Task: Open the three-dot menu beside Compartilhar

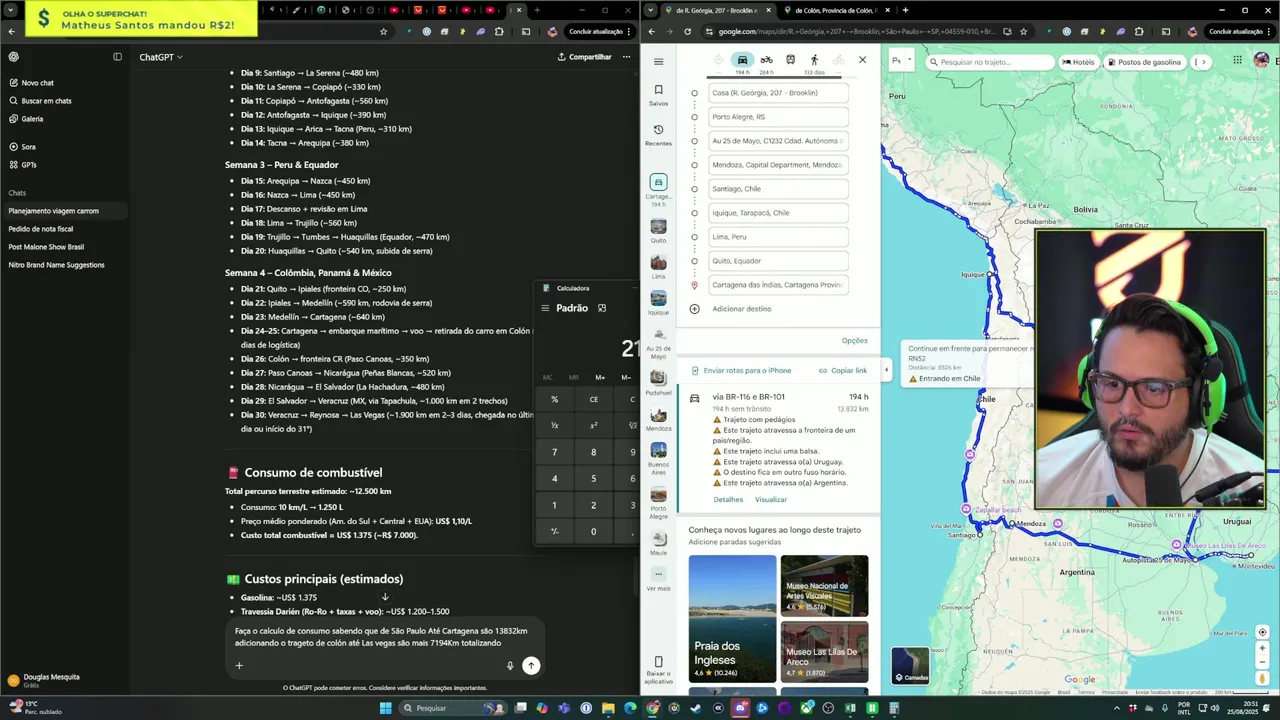Action: pos(626,57)
